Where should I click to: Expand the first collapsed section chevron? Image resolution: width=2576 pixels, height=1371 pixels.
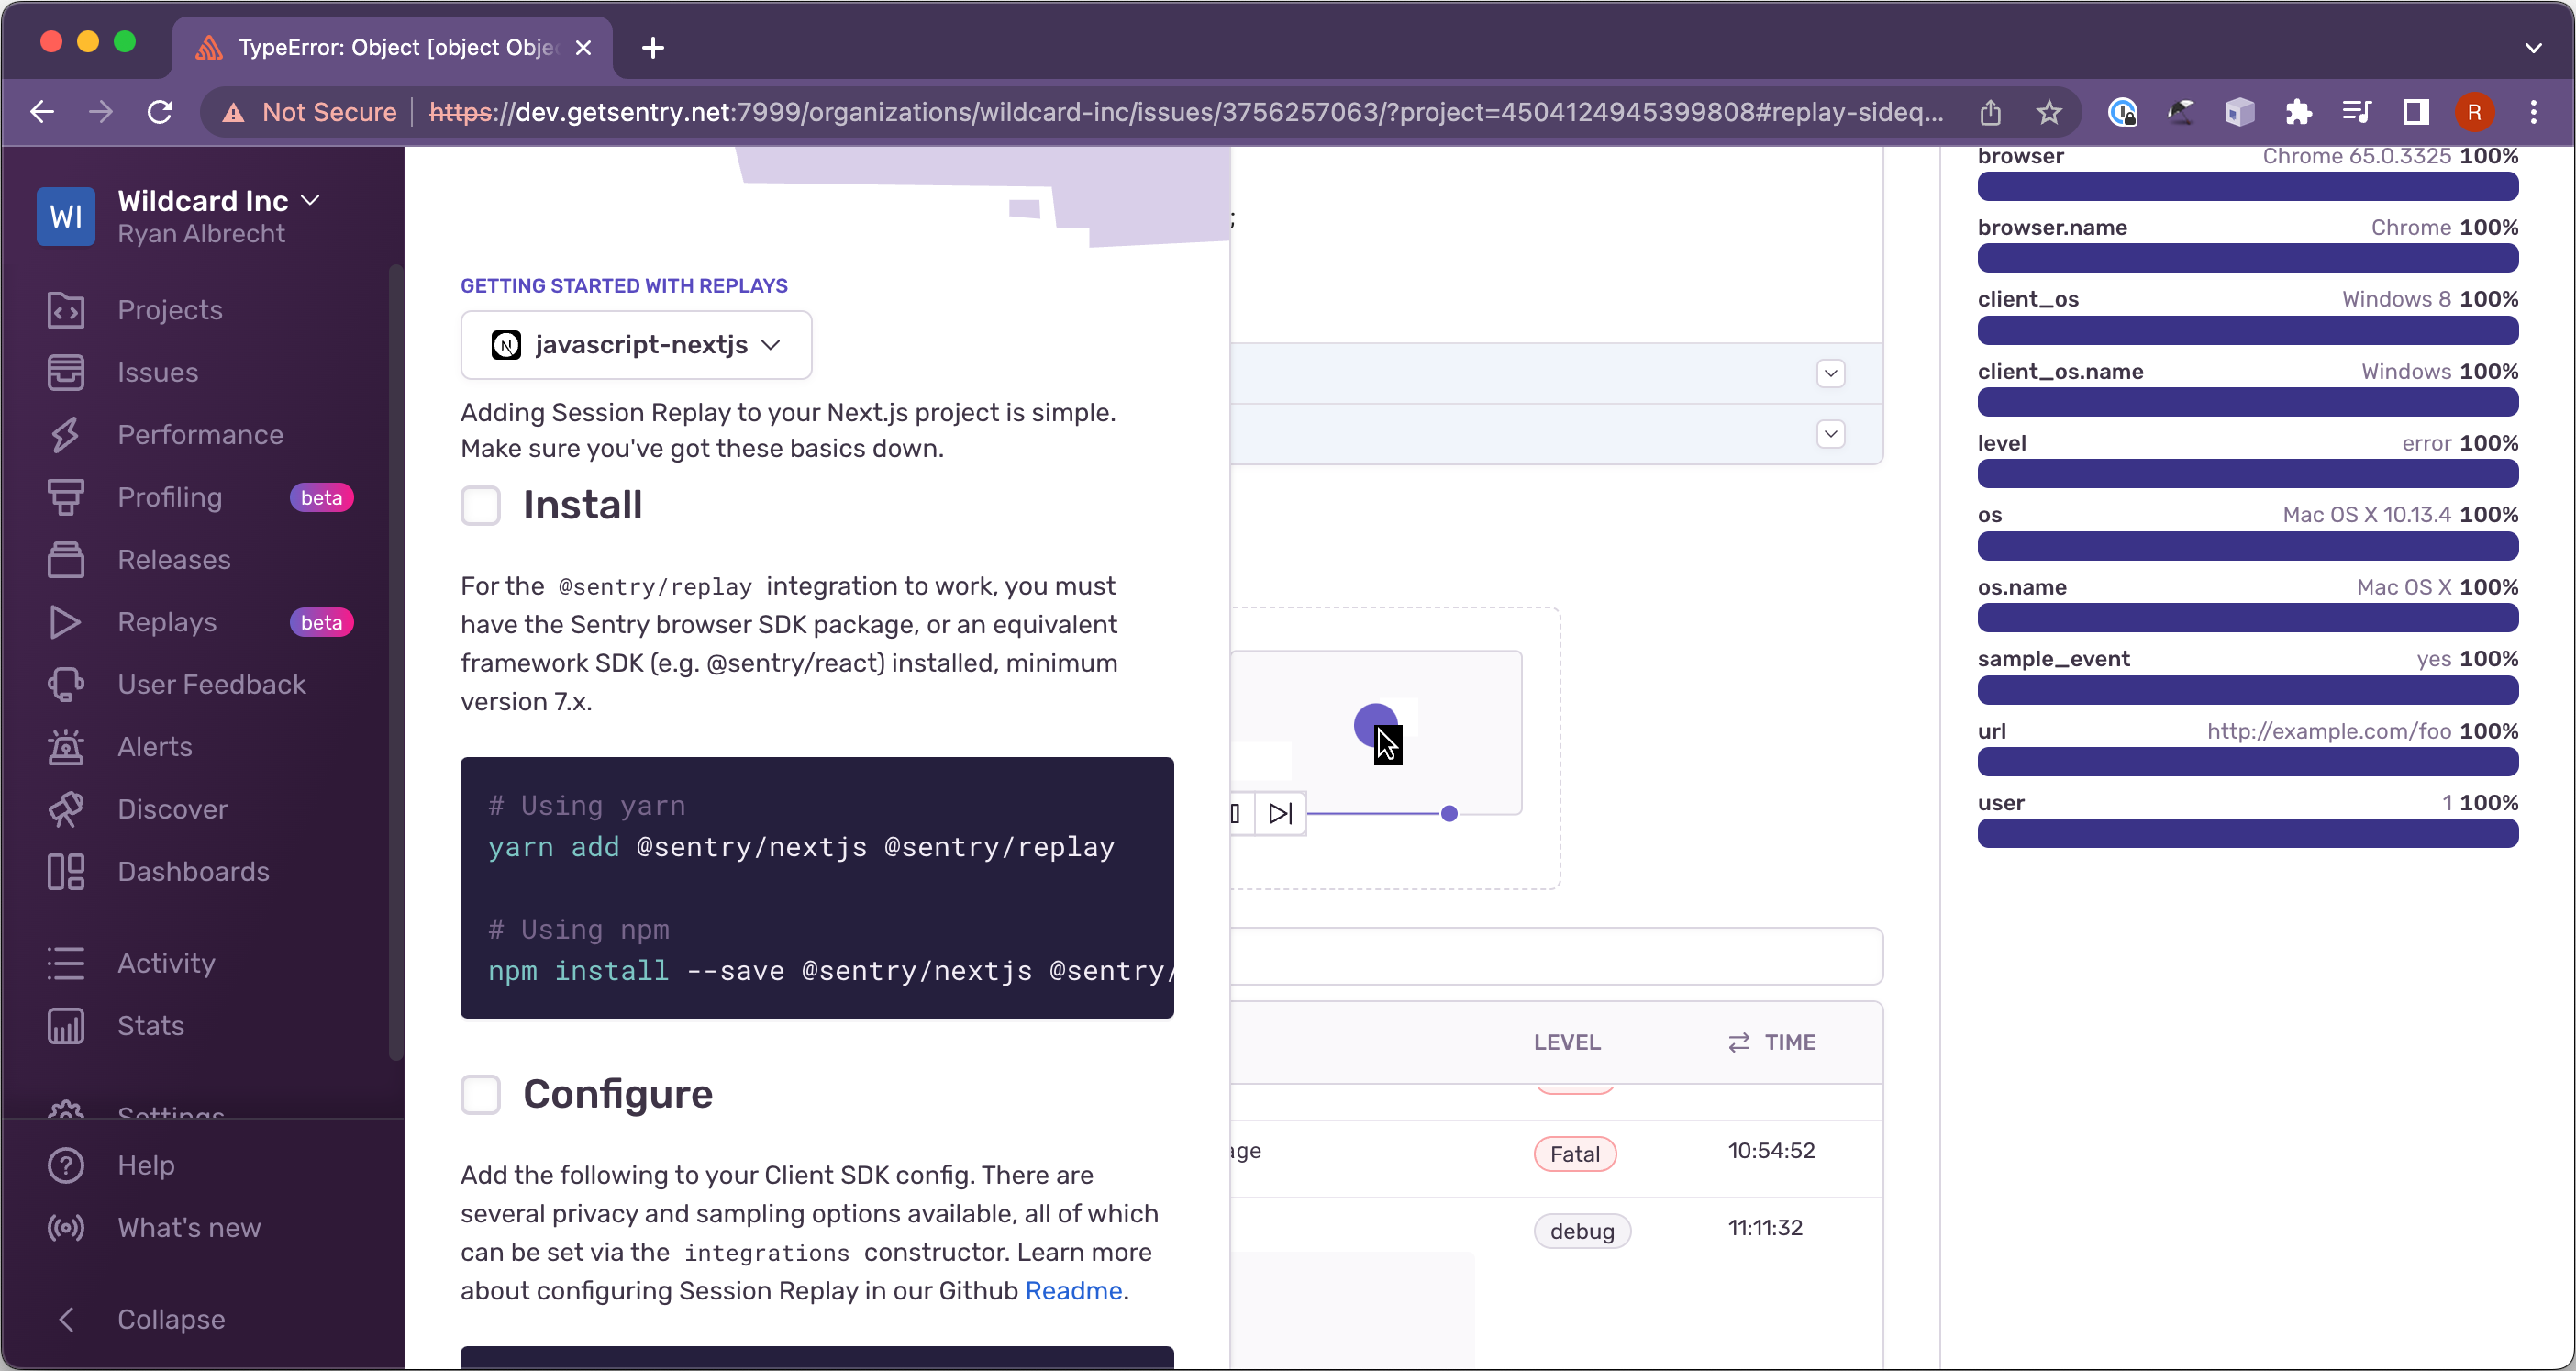[x=1830, y=374]
